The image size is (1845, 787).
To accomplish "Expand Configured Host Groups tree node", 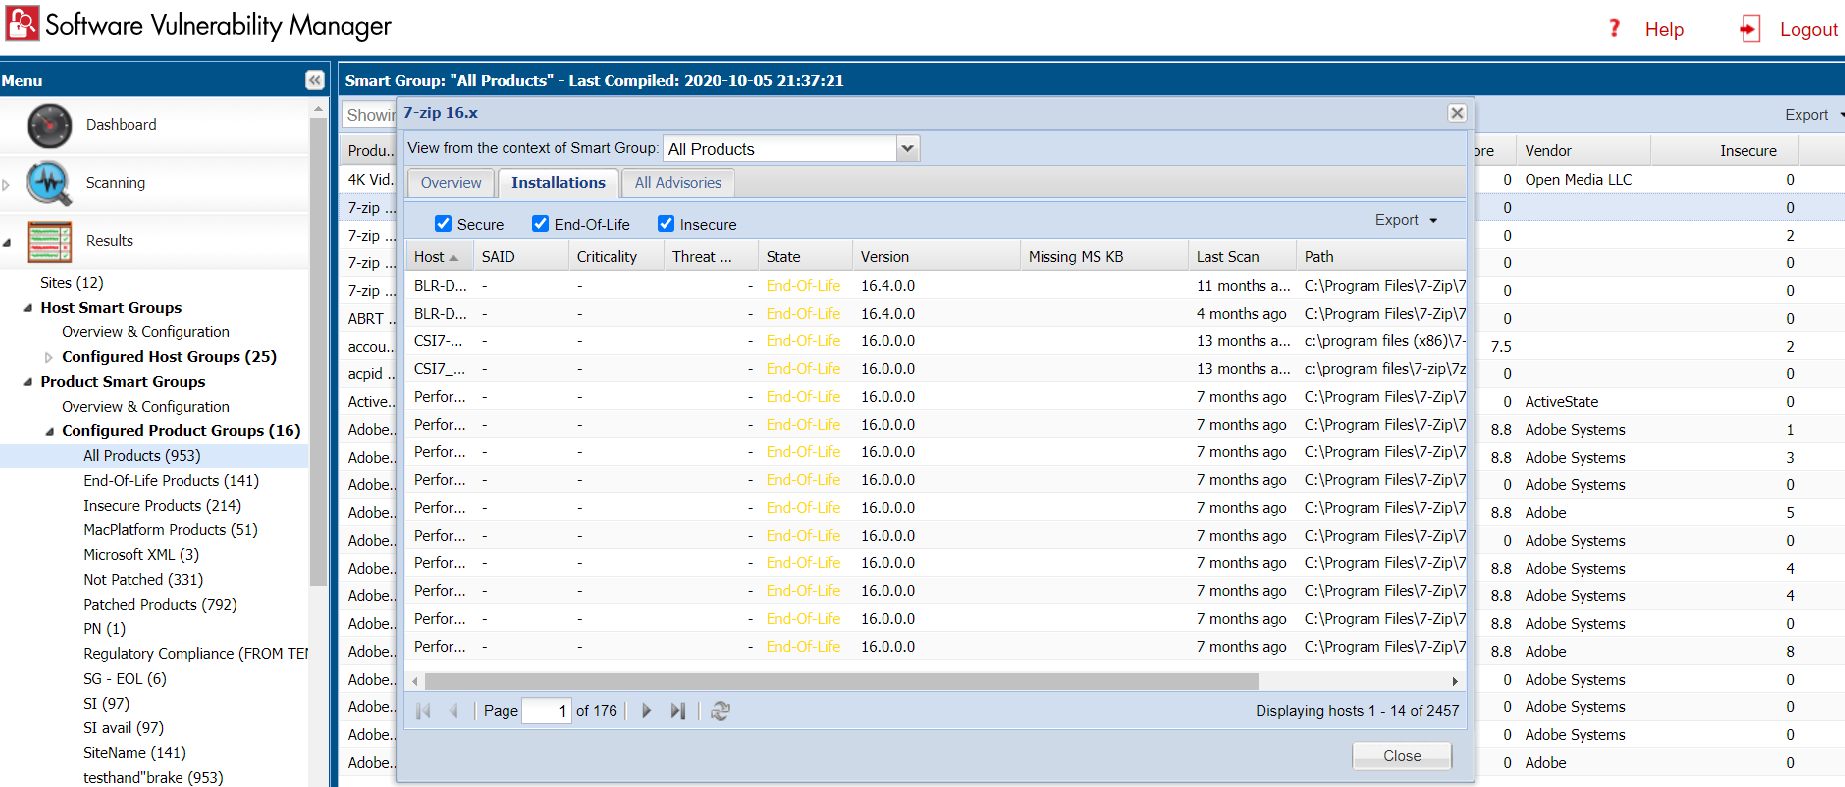I will [49, 357].
